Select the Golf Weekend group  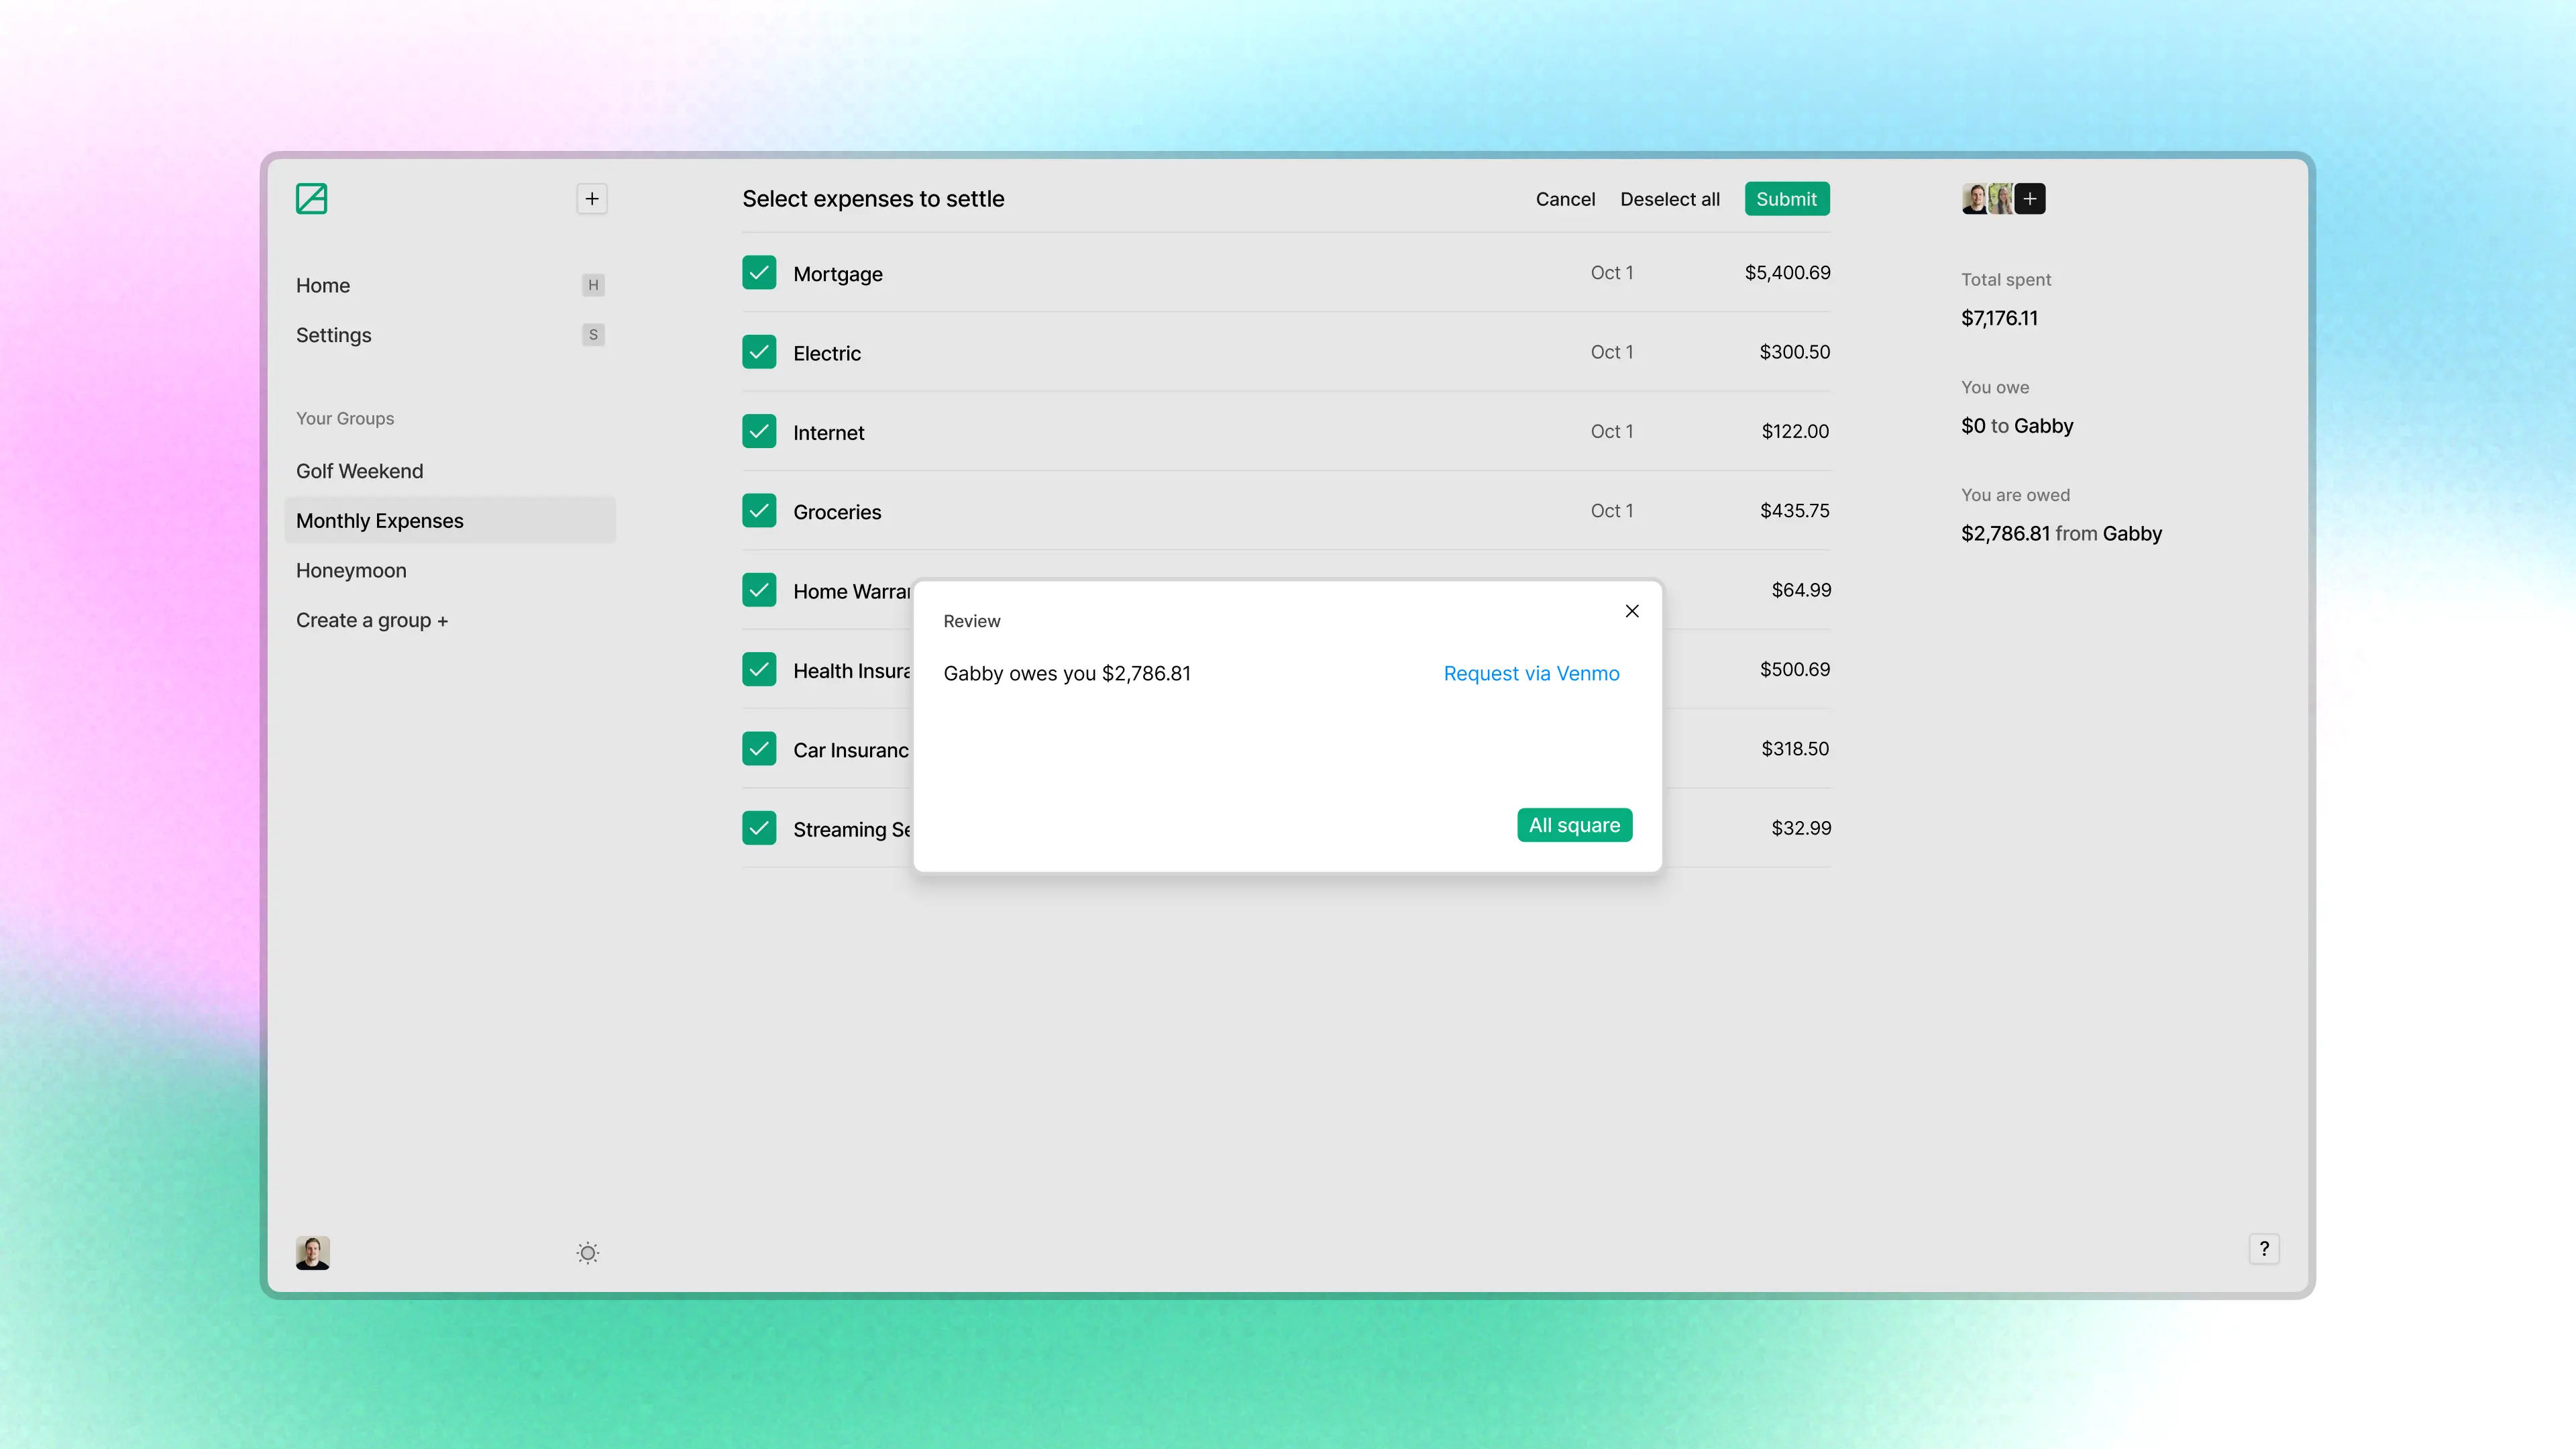(x=360, y=471)
